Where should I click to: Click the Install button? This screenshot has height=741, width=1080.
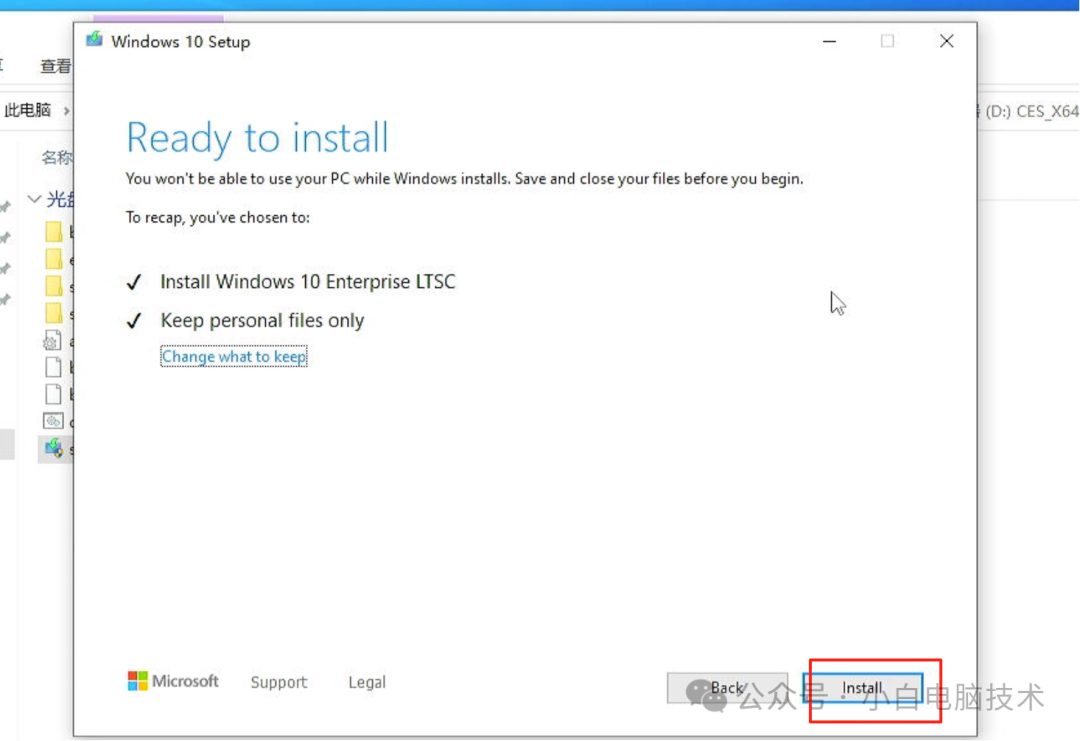862,687
